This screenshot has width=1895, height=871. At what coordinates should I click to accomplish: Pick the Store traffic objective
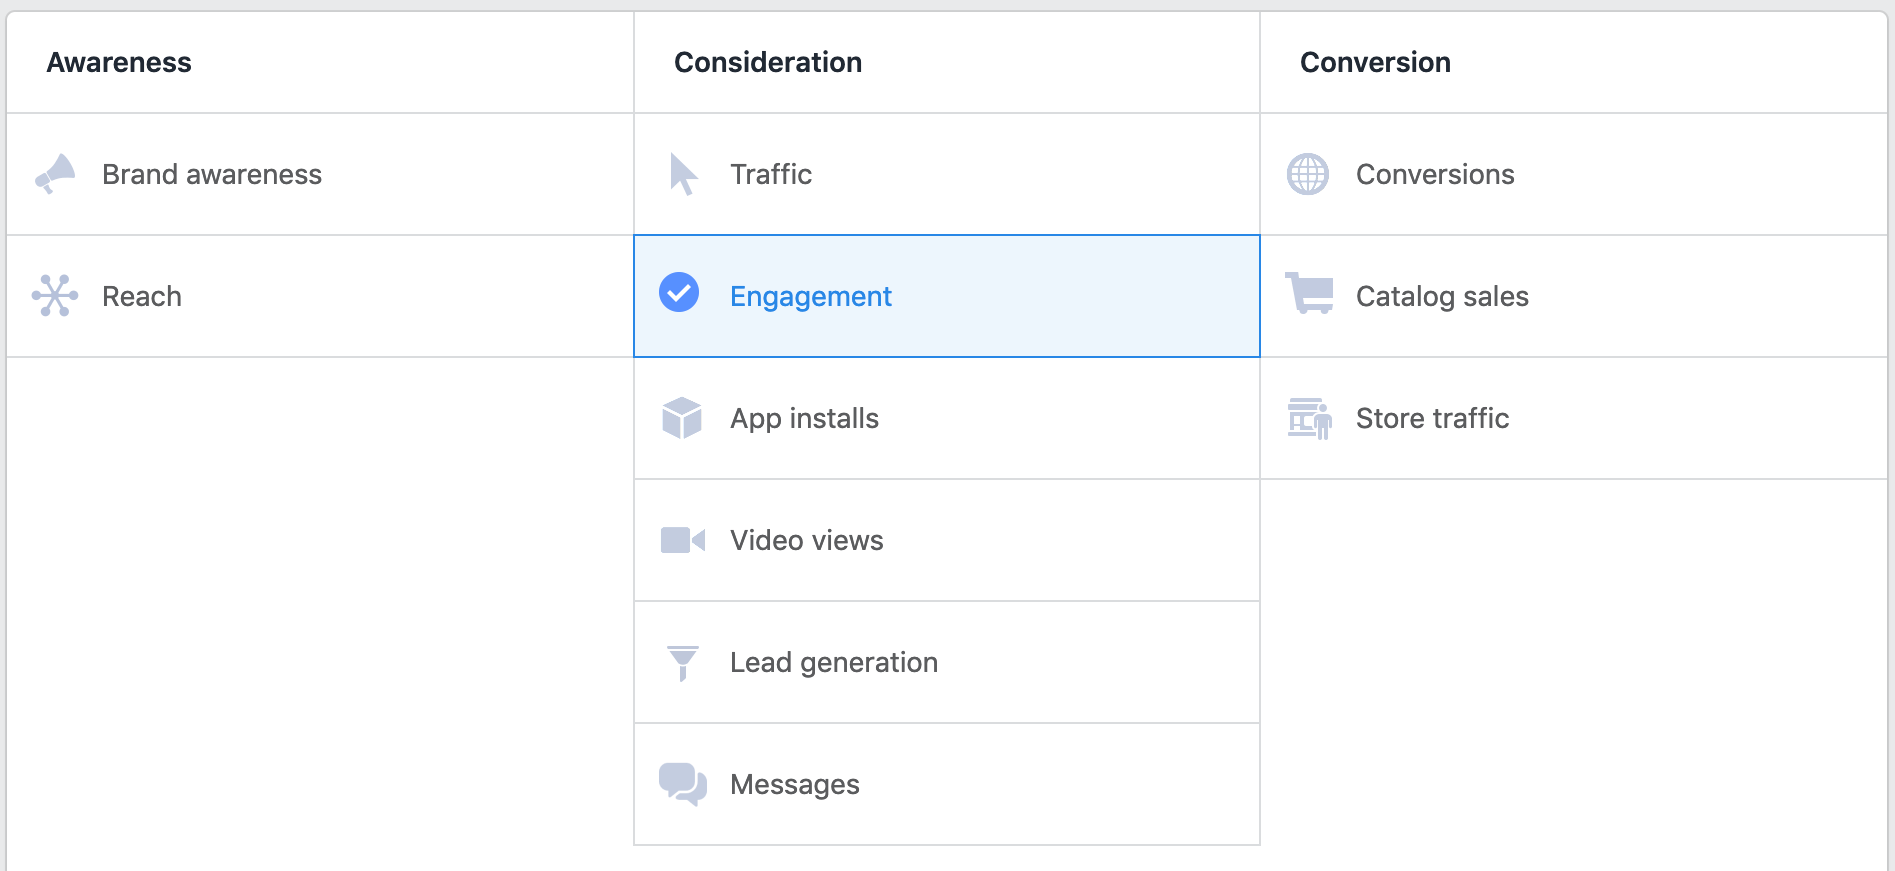point(1432,418)
